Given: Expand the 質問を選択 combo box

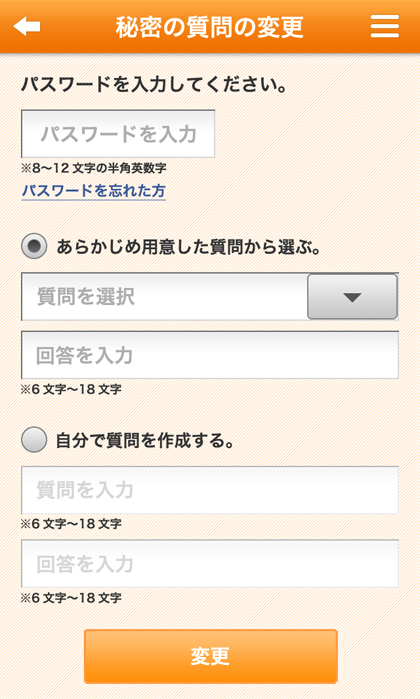Looking at the screenshot, I should click(x=210, y=296).
